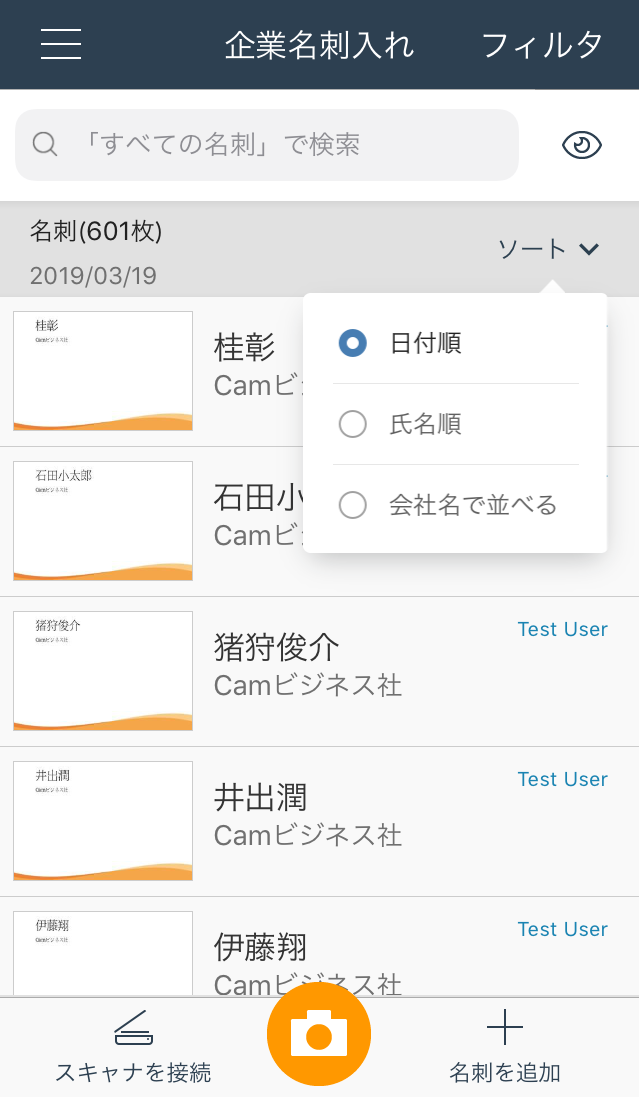Click the 企業名刺入れ title
The image size is (639, 1097).
pos(319,45)
